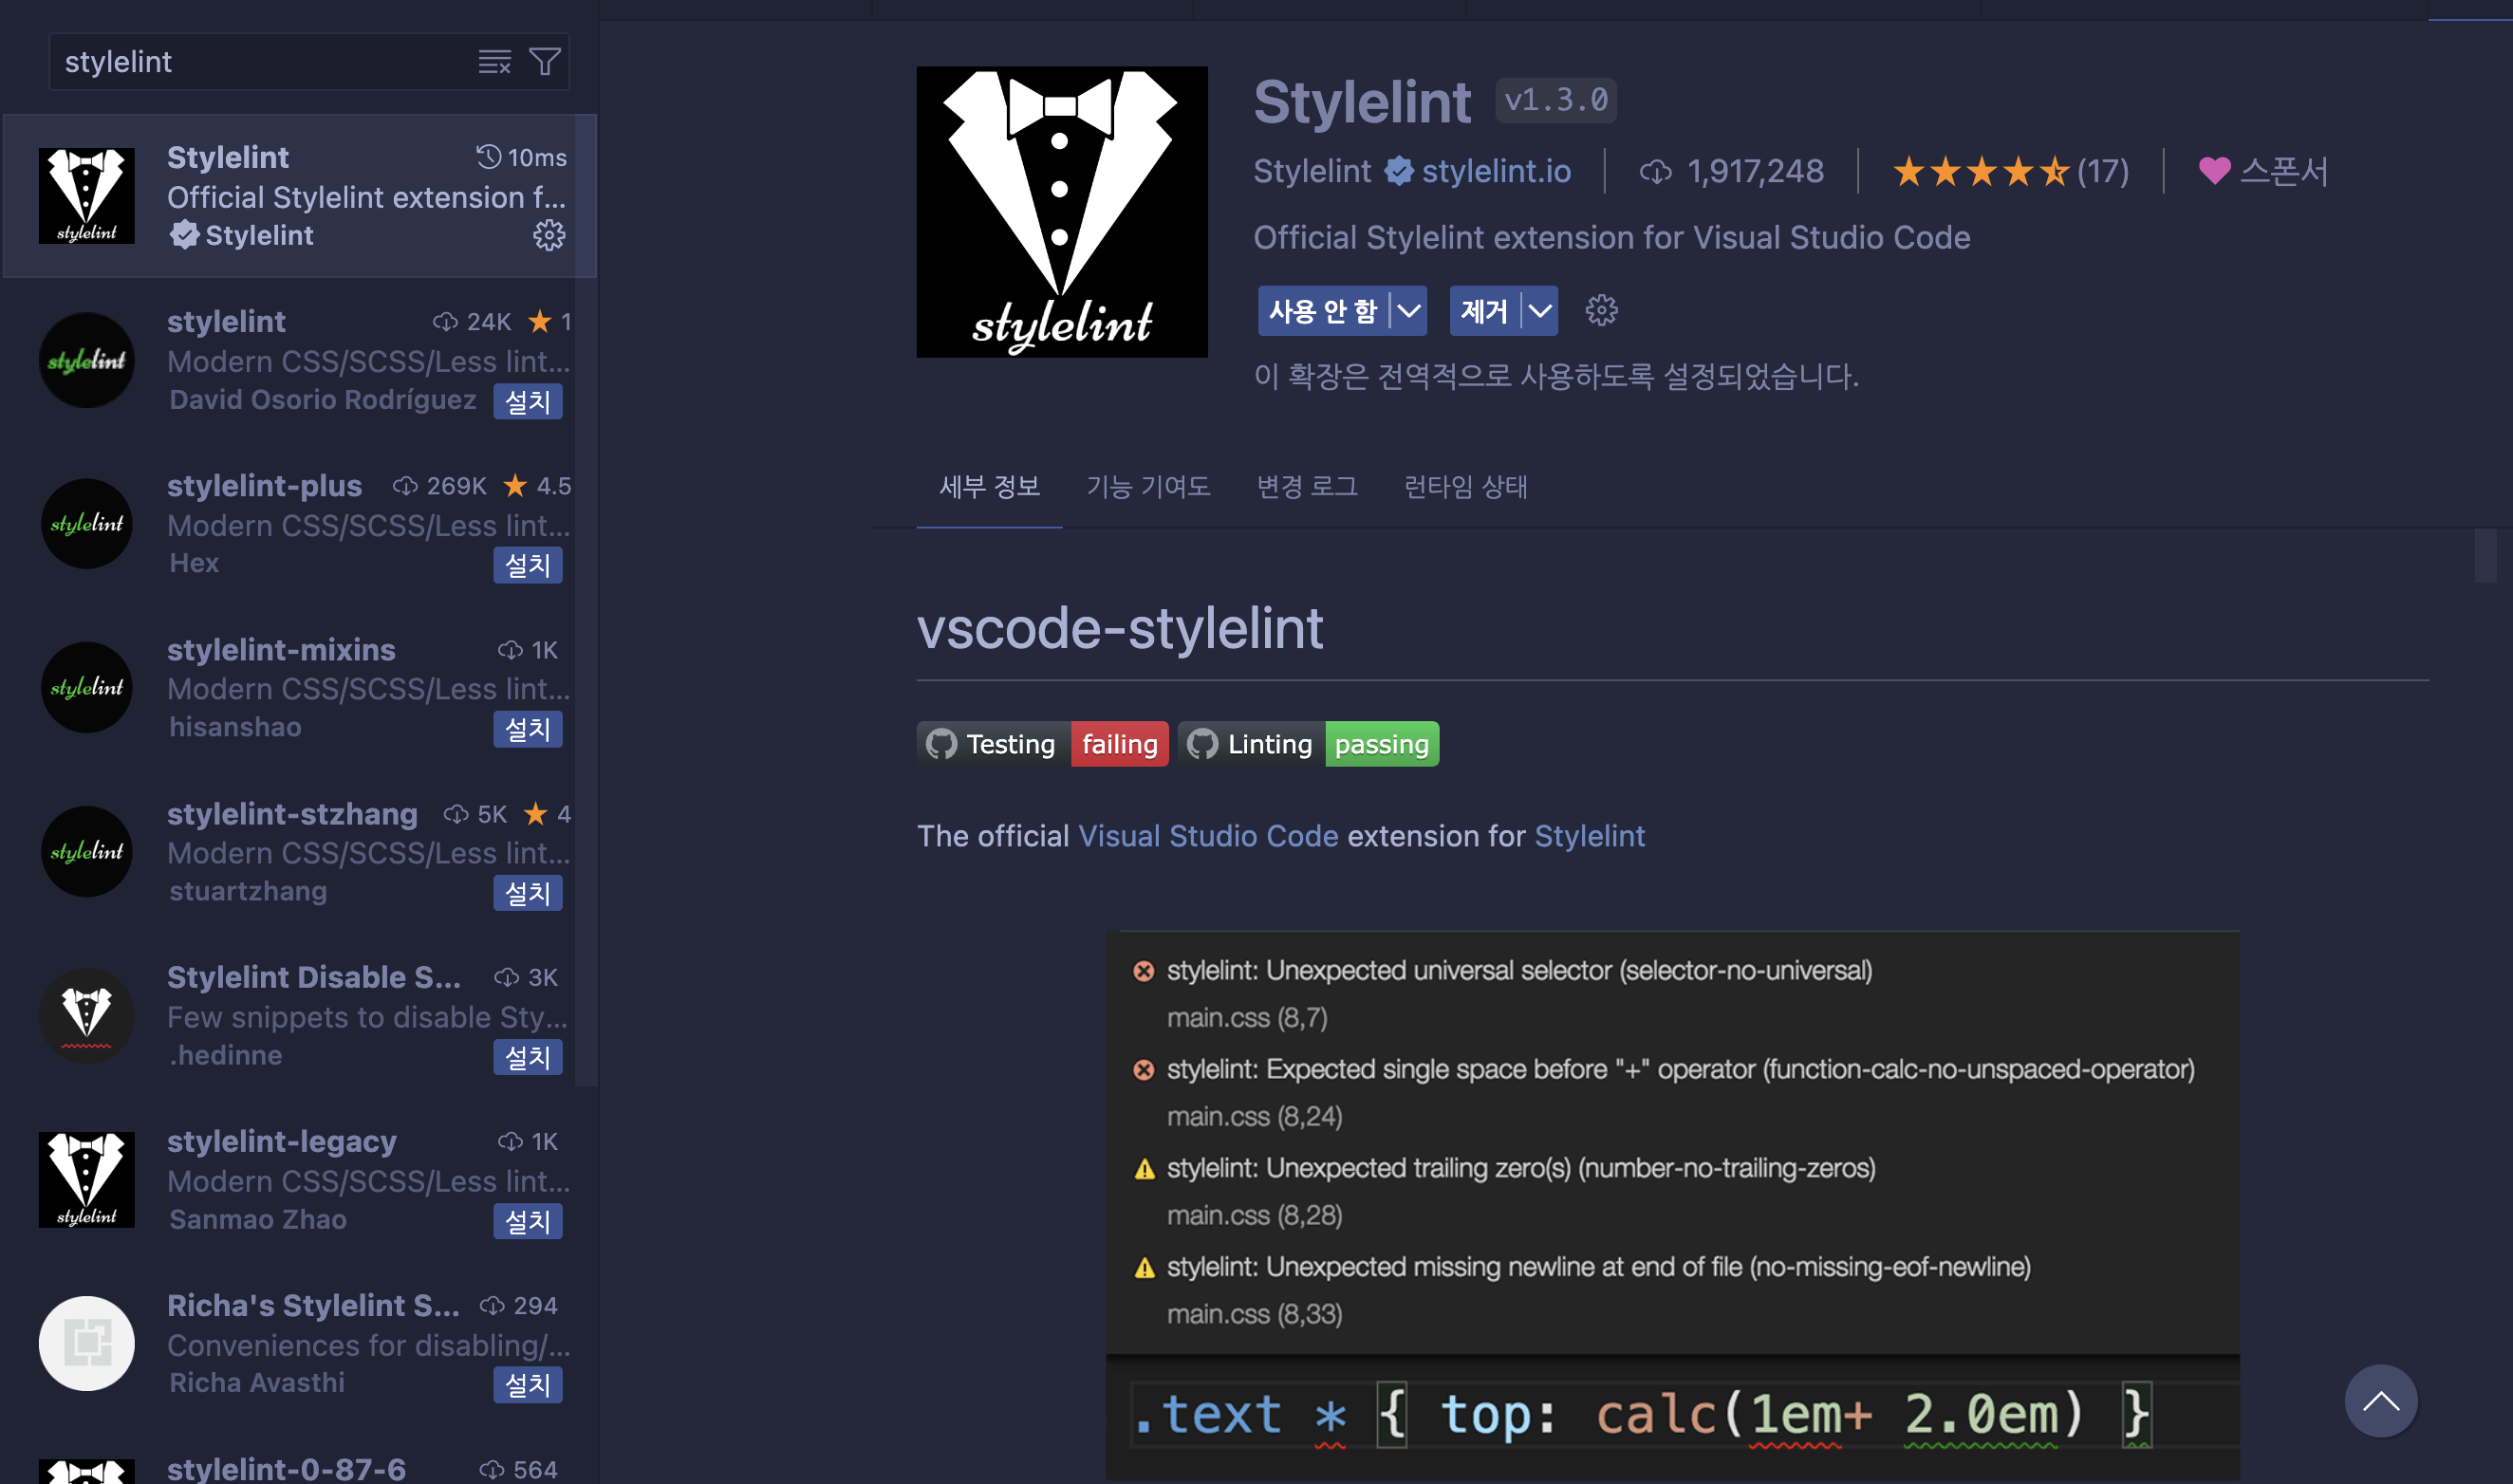Open the 변경 로그 tab

tap(1307, 486)
